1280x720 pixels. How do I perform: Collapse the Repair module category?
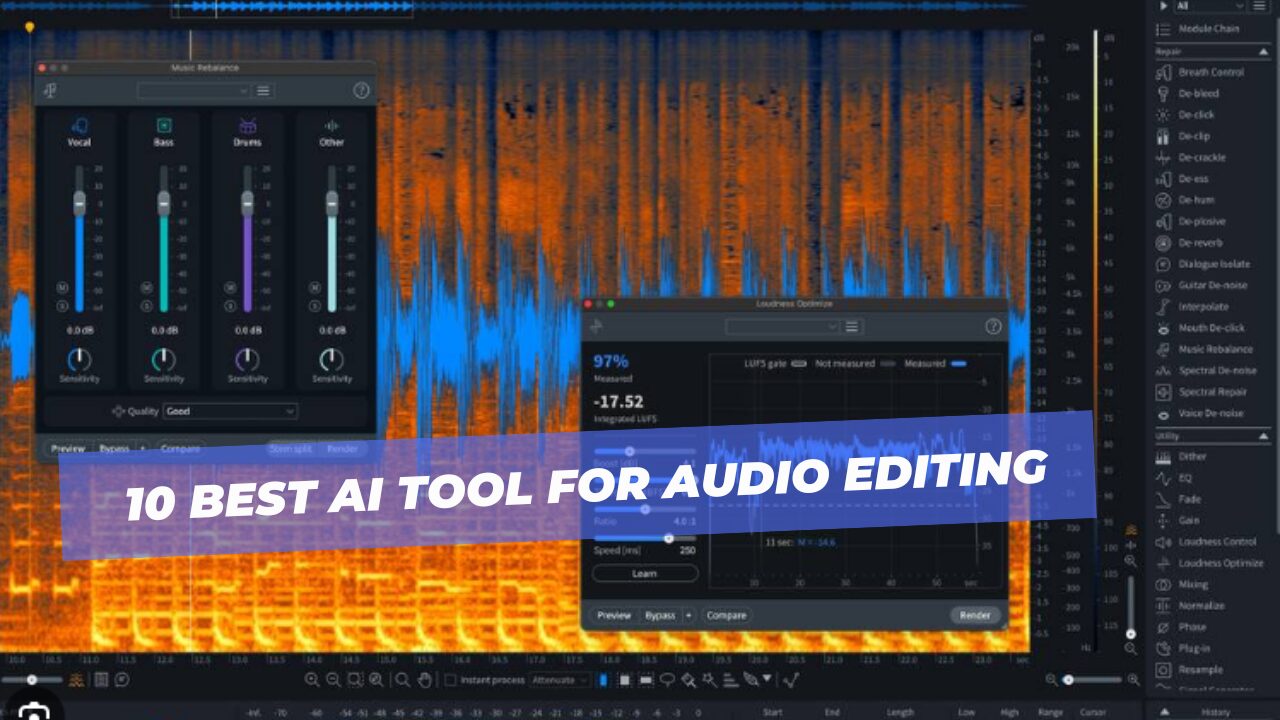(1263, 51)
